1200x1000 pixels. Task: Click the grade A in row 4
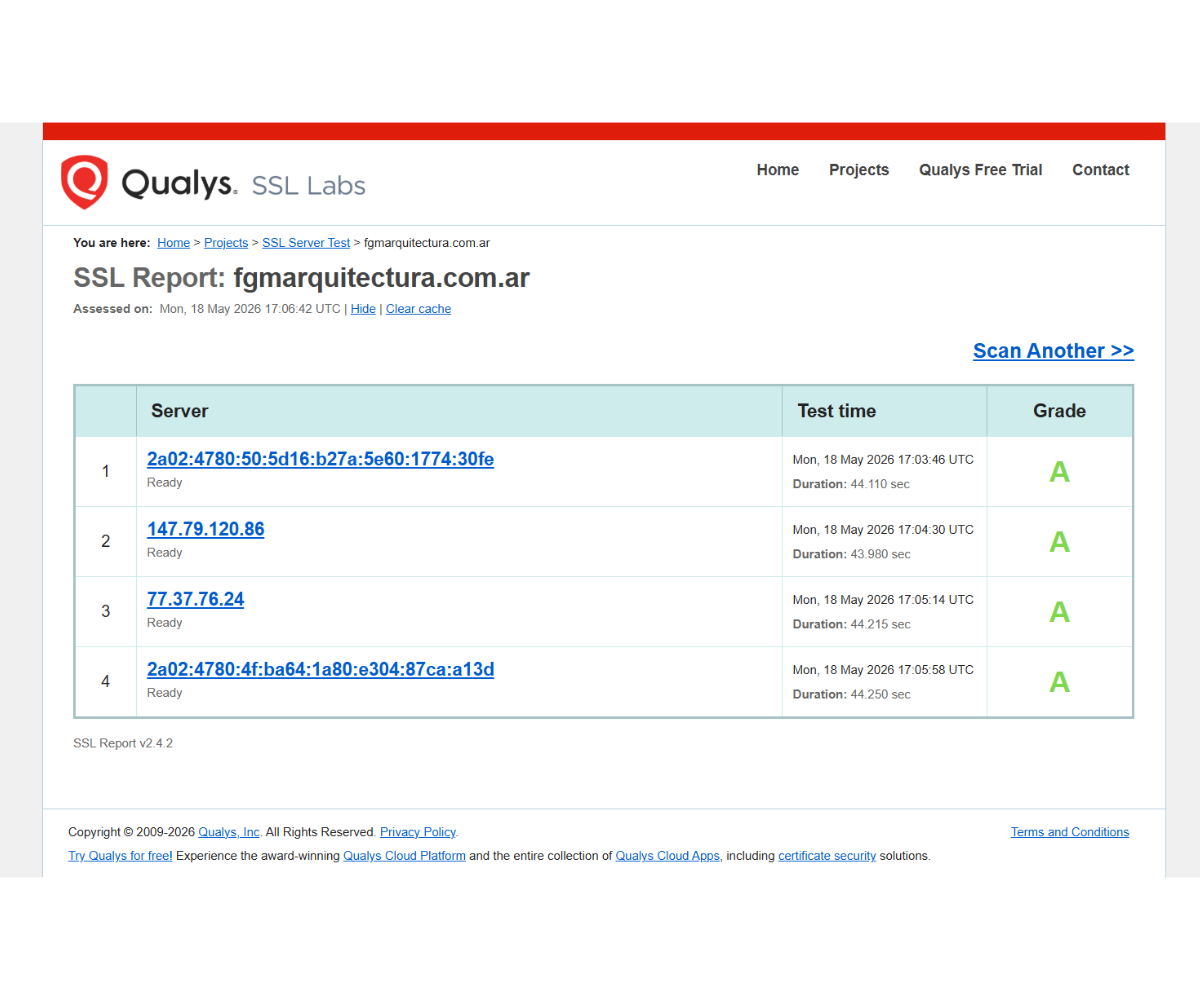[x=1059, y=682]
